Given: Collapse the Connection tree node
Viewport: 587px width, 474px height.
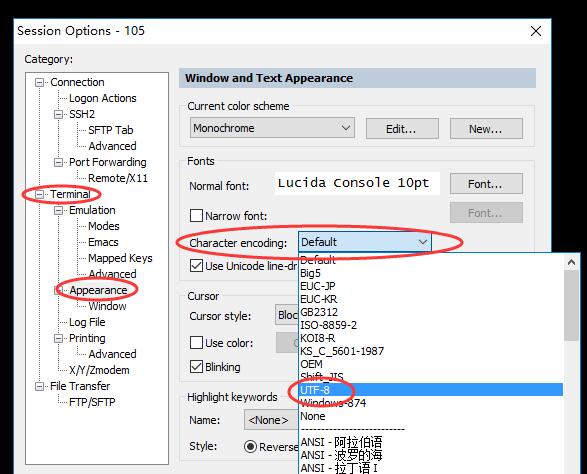Looking at the screenshot, I should pyautogui.click(x=39, y=82).
